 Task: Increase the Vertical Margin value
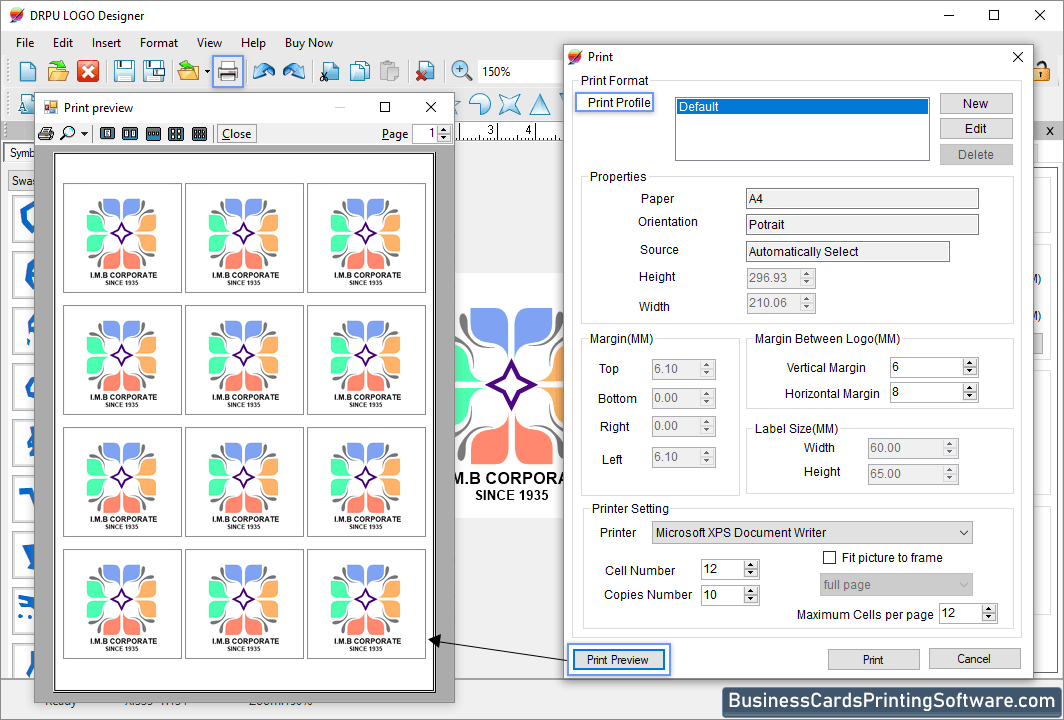pyautogui.click(x=970, y=363)
